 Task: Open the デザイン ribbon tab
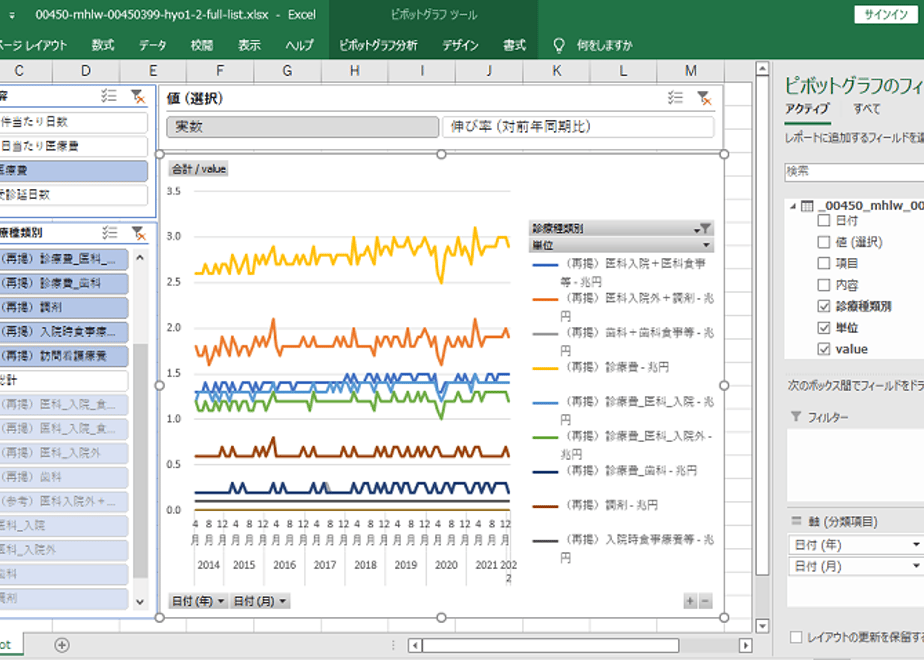pyautogui.click(x=460, y=45)
